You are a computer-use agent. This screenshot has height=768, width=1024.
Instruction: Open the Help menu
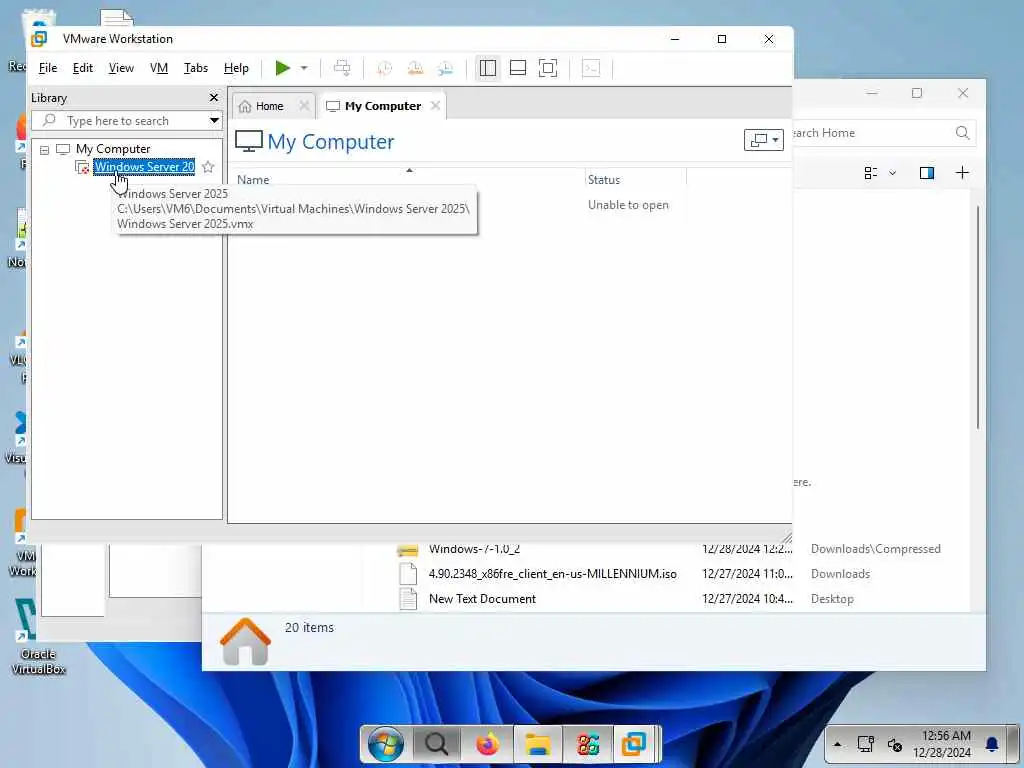(236, 68)
